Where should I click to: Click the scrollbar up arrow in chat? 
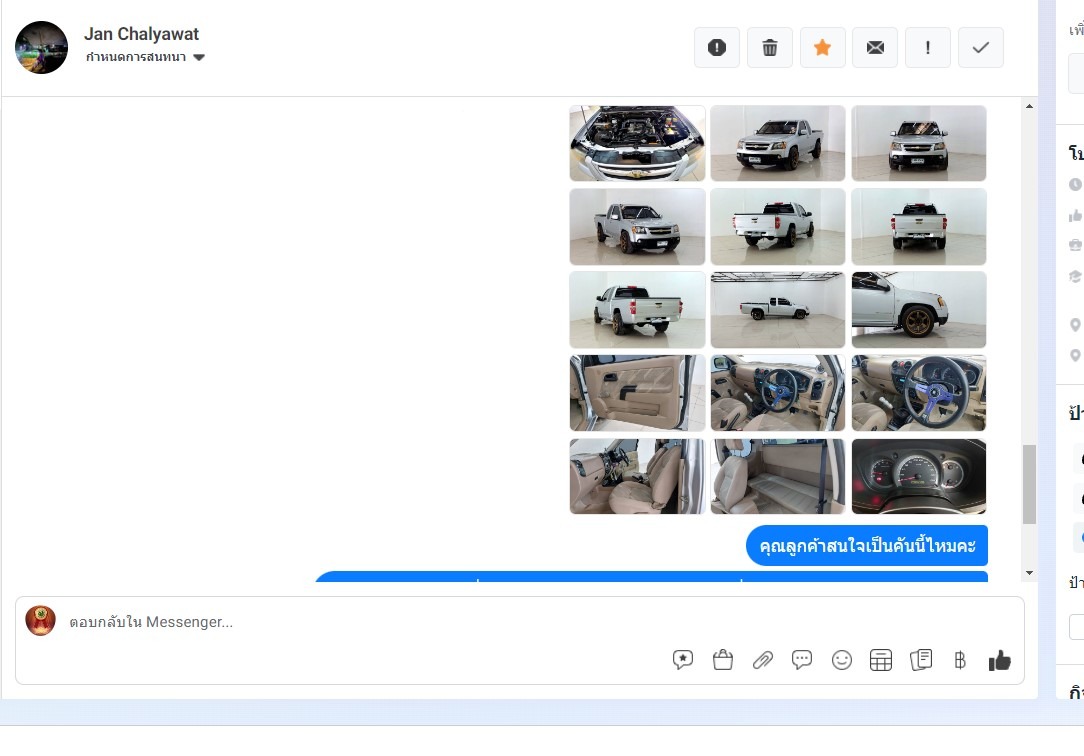(x=1029, y=106)
